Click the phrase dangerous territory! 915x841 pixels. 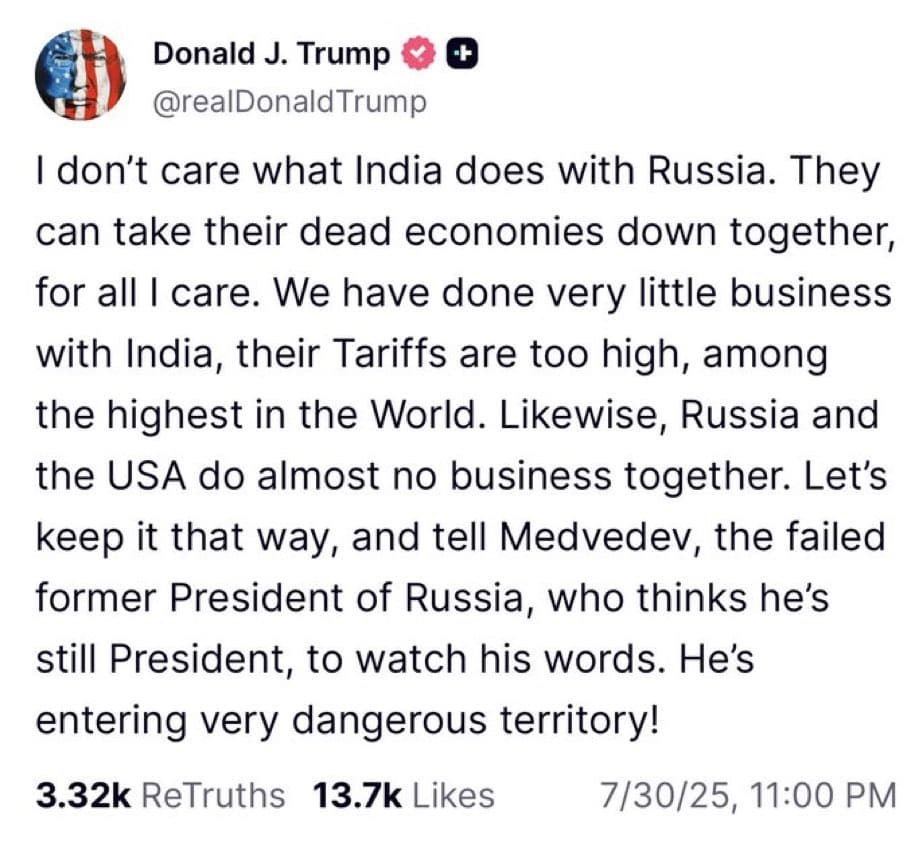click(476, 721)
